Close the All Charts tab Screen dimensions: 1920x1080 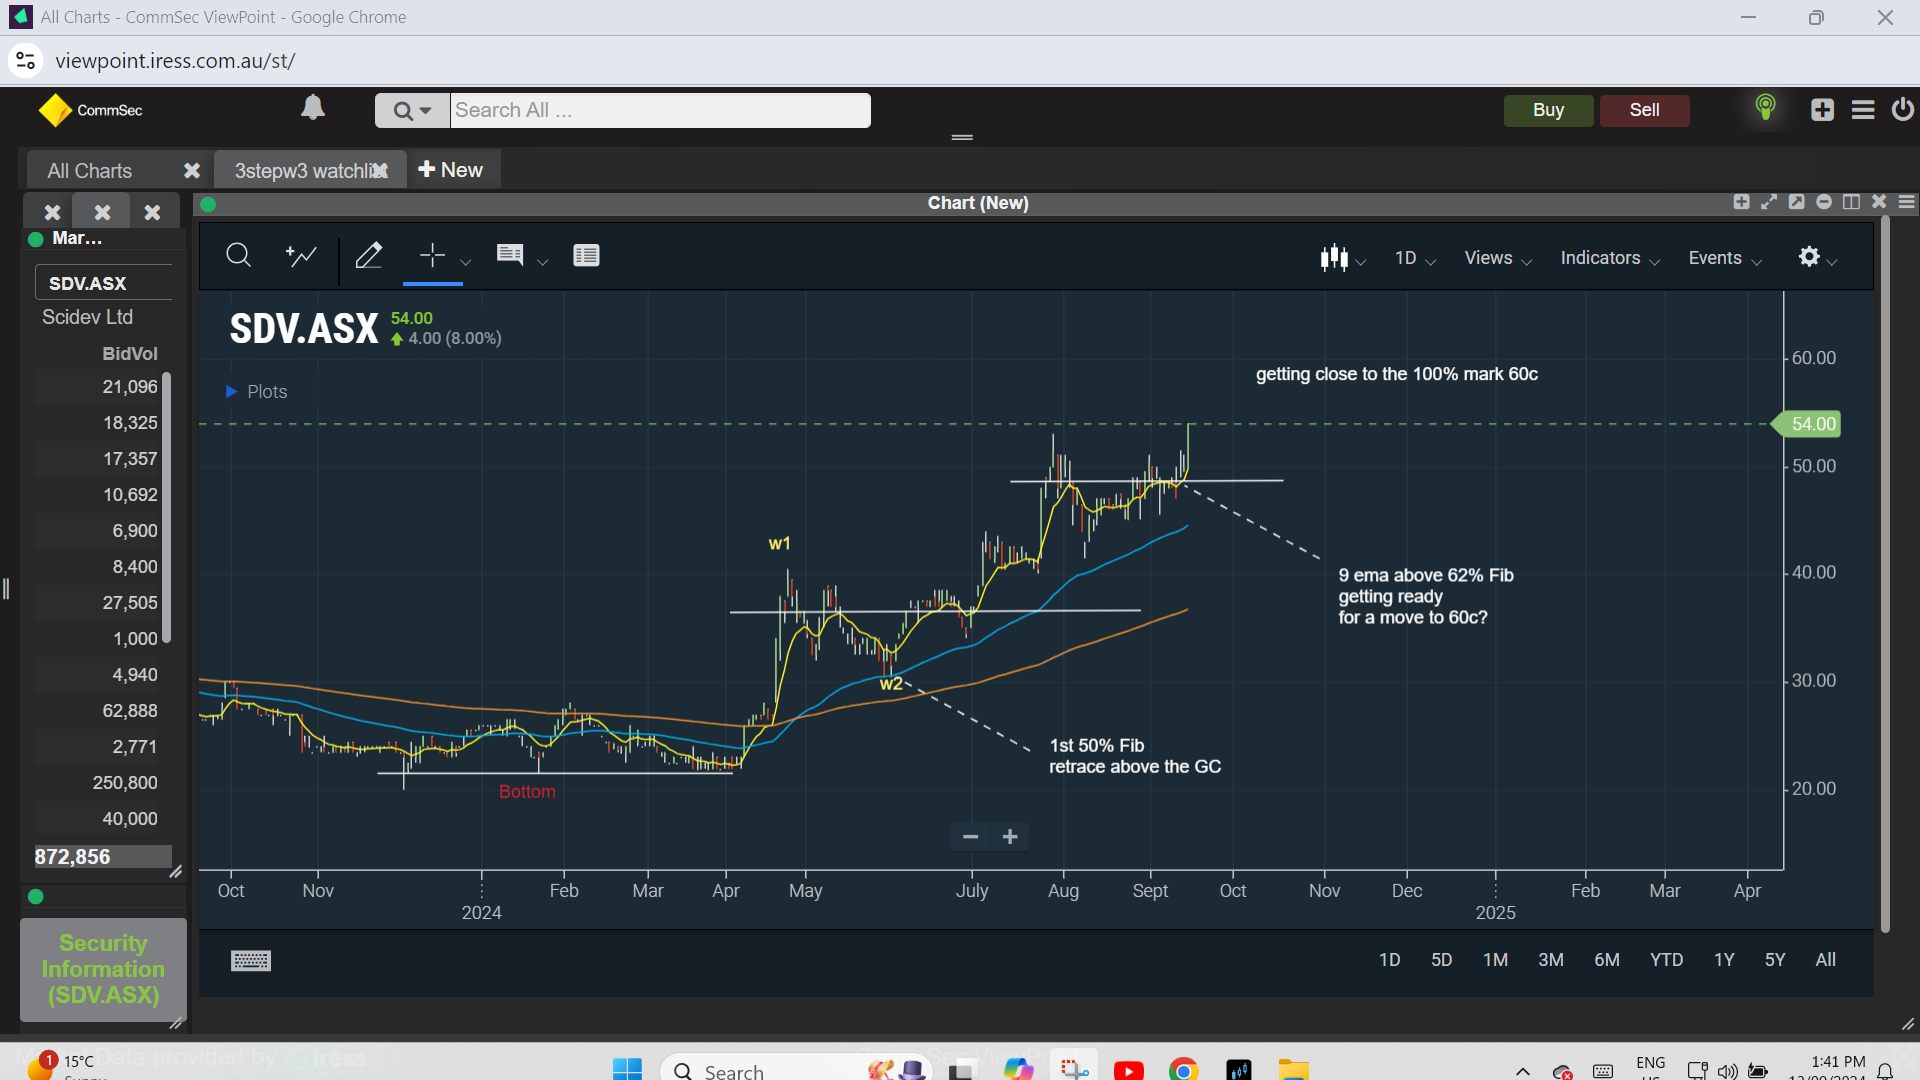(x=192, y=171)
